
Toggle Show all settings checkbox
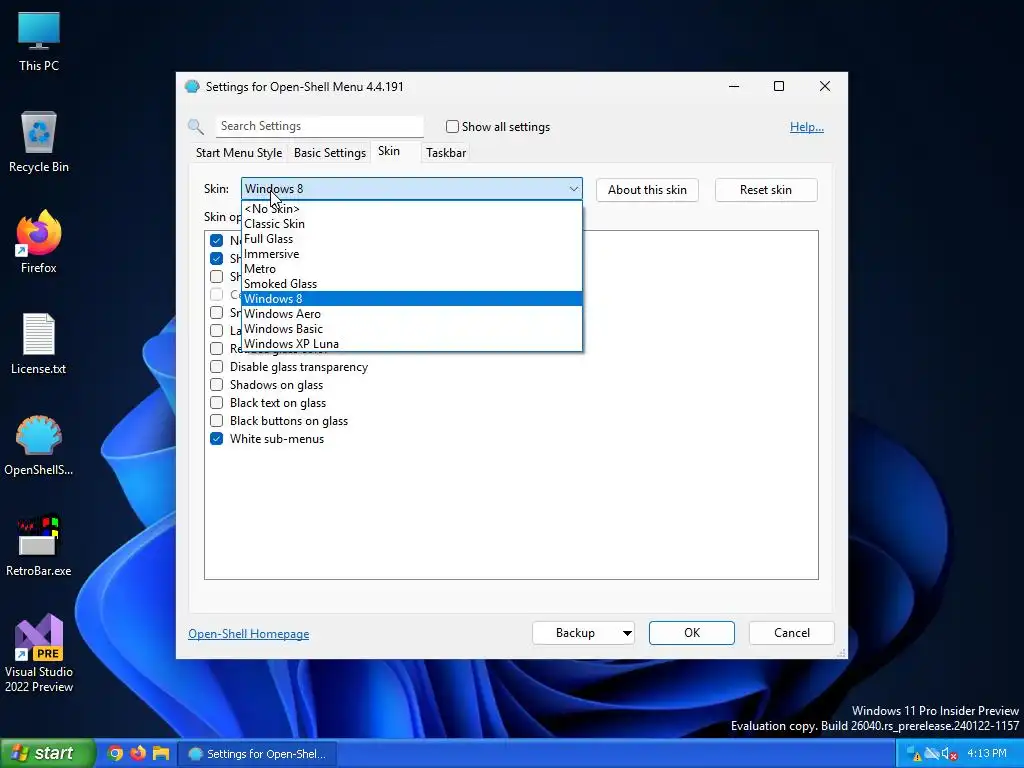452,127
